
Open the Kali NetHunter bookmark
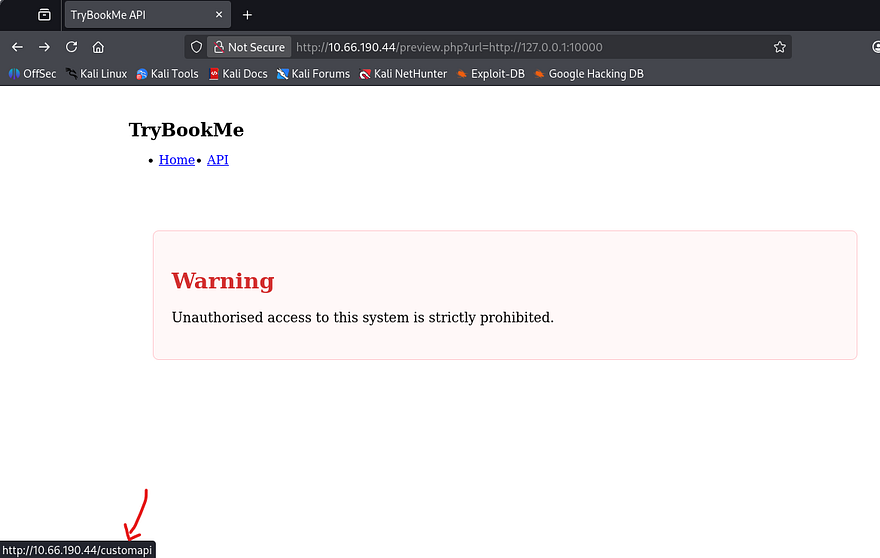(x=404, y=74)
